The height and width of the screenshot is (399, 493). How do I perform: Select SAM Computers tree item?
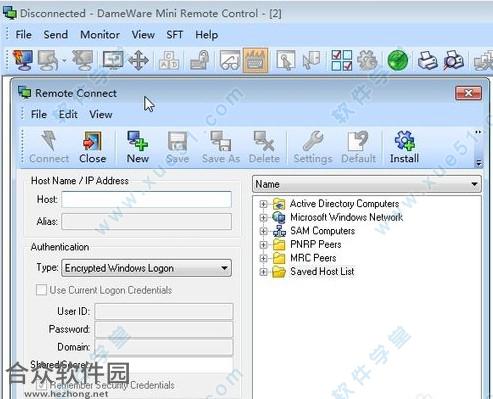(322, 231)
